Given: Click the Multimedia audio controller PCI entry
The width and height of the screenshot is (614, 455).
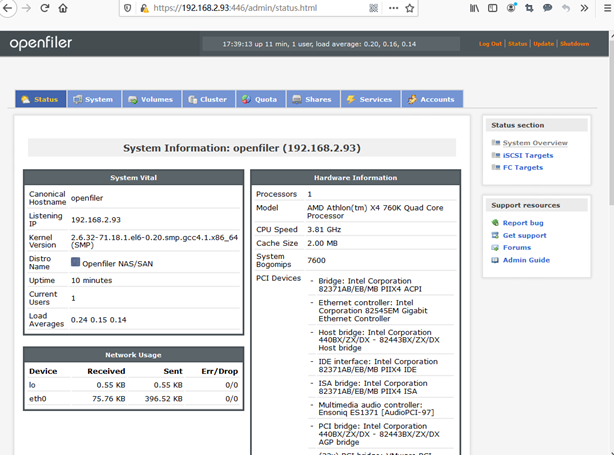Looking at the screenshot, I should [x=376, y=408].
